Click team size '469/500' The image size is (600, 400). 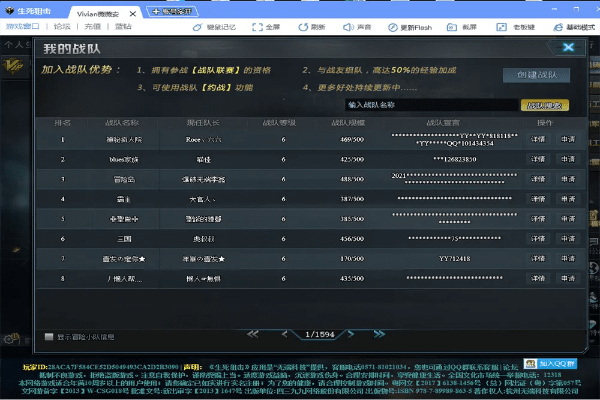tap(352, 140)
